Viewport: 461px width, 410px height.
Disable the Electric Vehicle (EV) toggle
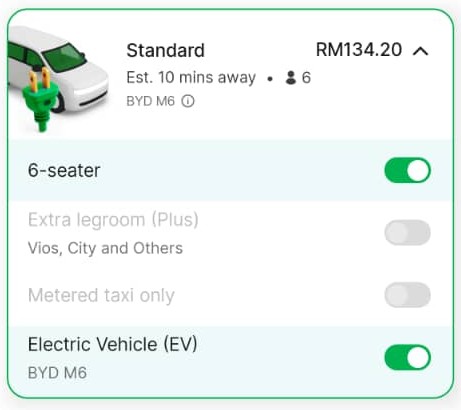tap(407, 357)
